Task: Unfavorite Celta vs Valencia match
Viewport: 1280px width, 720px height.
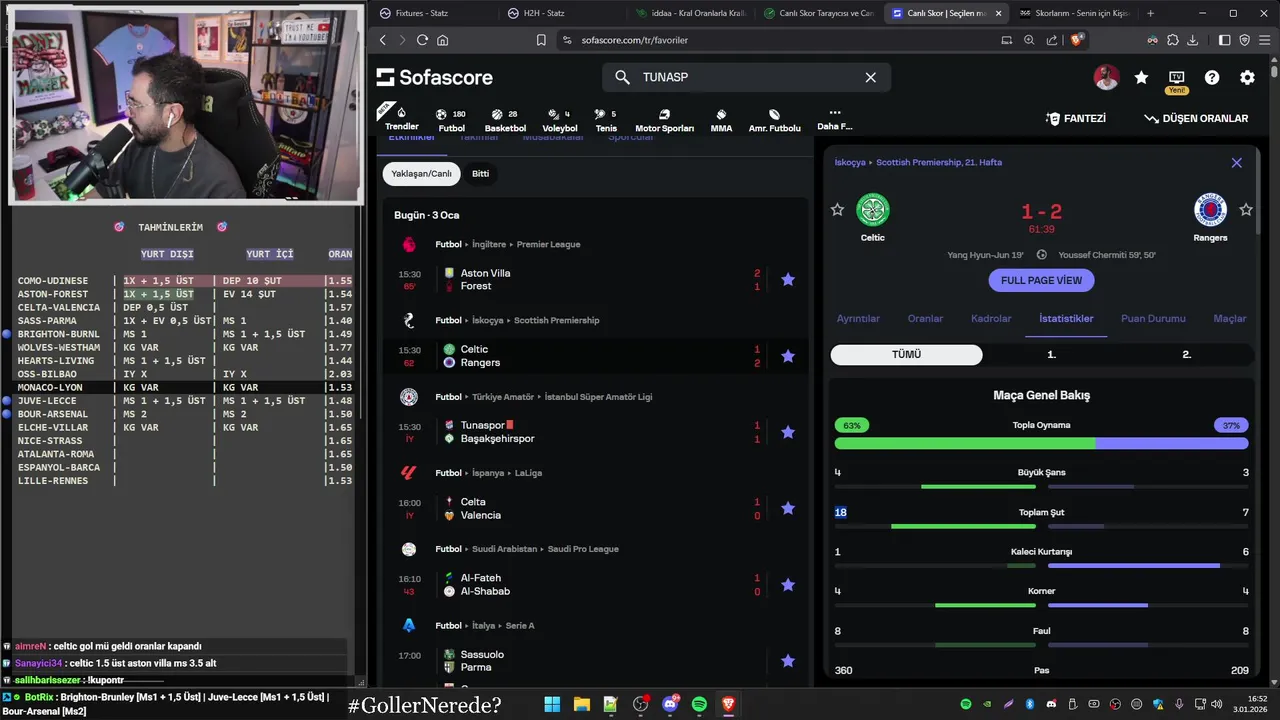Action: point(788,508)
